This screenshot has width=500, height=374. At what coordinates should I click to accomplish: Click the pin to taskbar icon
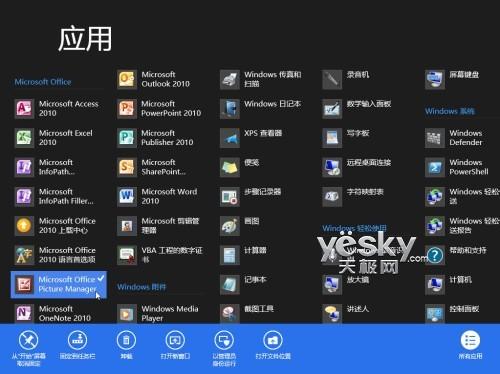(77, 340)
